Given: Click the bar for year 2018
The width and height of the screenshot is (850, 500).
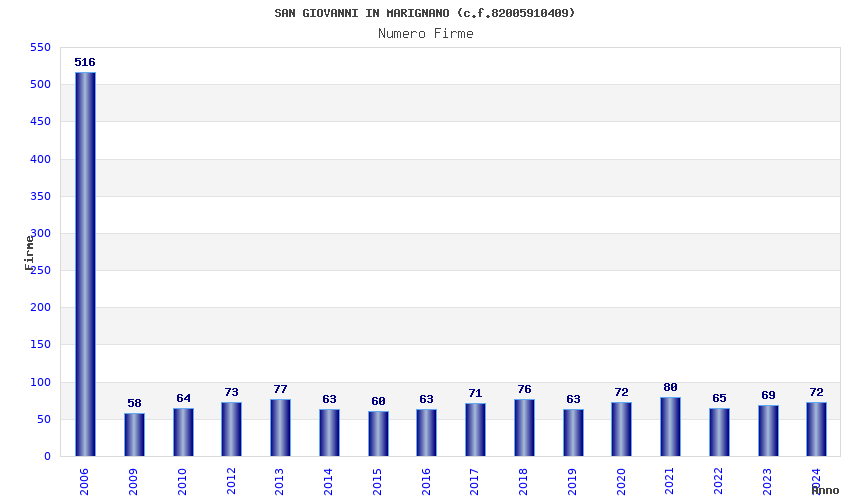Looking at the screenshot, I should [x=524, y=428].
